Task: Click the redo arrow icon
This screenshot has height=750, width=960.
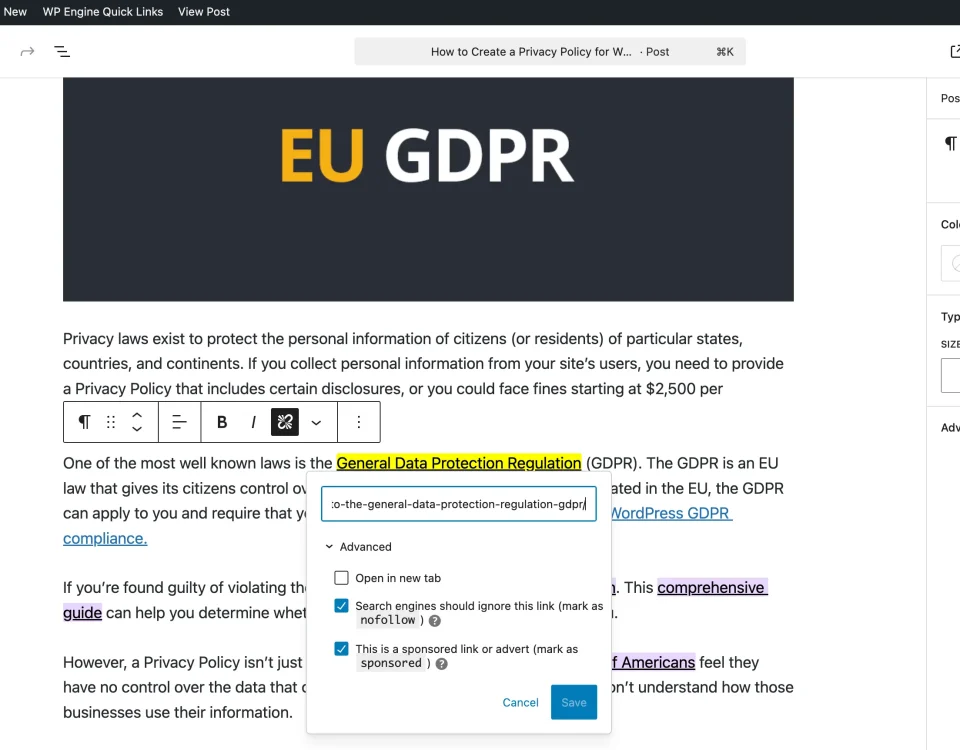Action: pos(27,51)
